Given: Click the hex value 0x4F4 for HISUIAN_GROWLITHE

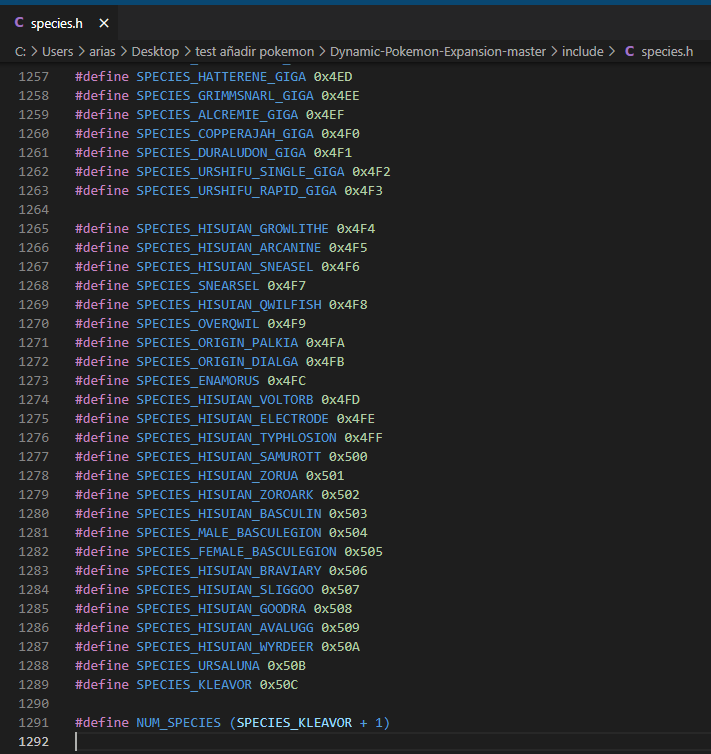Looking at the screenshot, I should click(356, 229).
